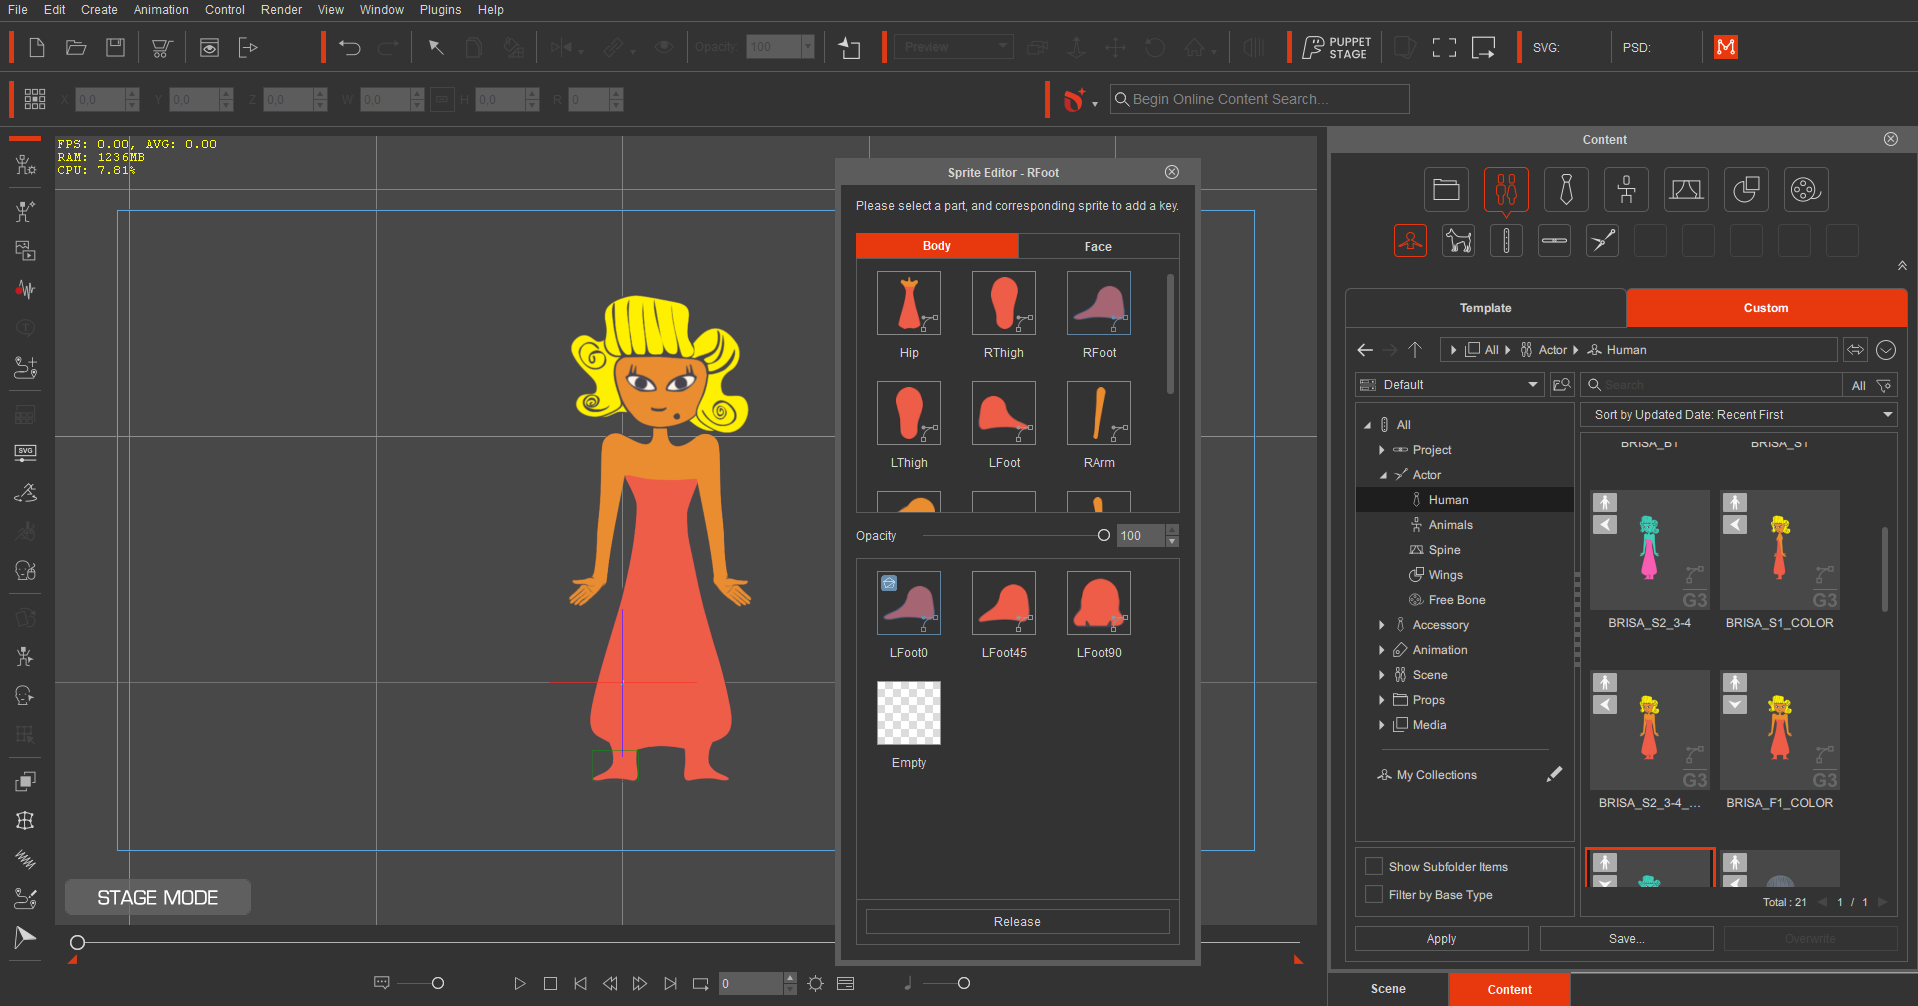Select the Spine filter icon
The width and height of the screenshot is (1918, 1006).
pos(1506,240)
